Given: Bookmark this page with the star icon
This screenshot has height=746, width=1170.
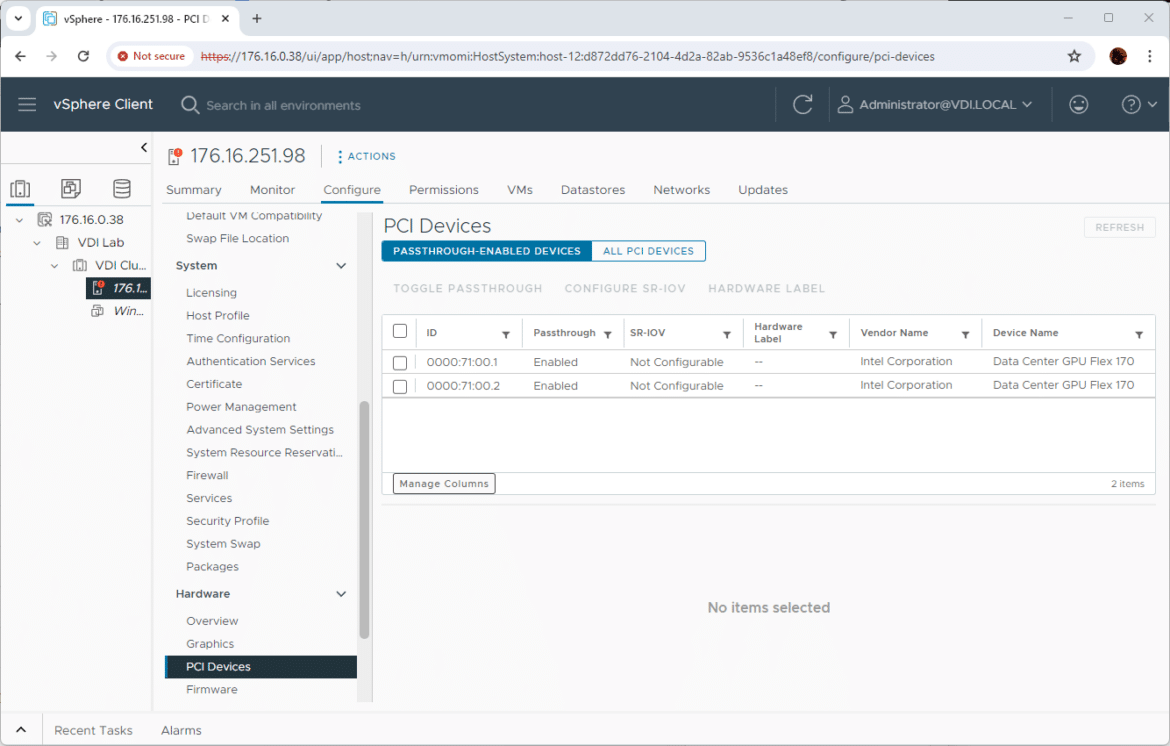Looking at the screenshot, I should [1074, 56].
